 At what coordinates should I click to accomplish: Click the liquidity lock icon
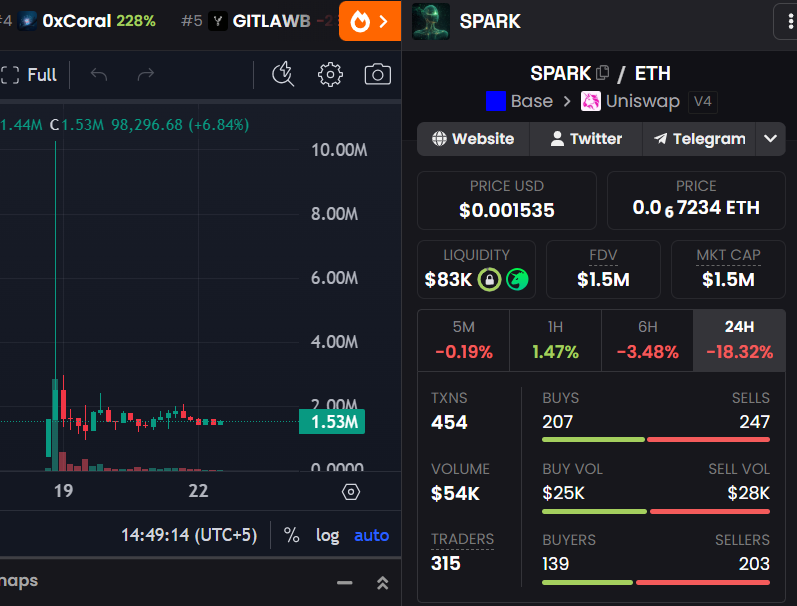(x=489, y=280)
